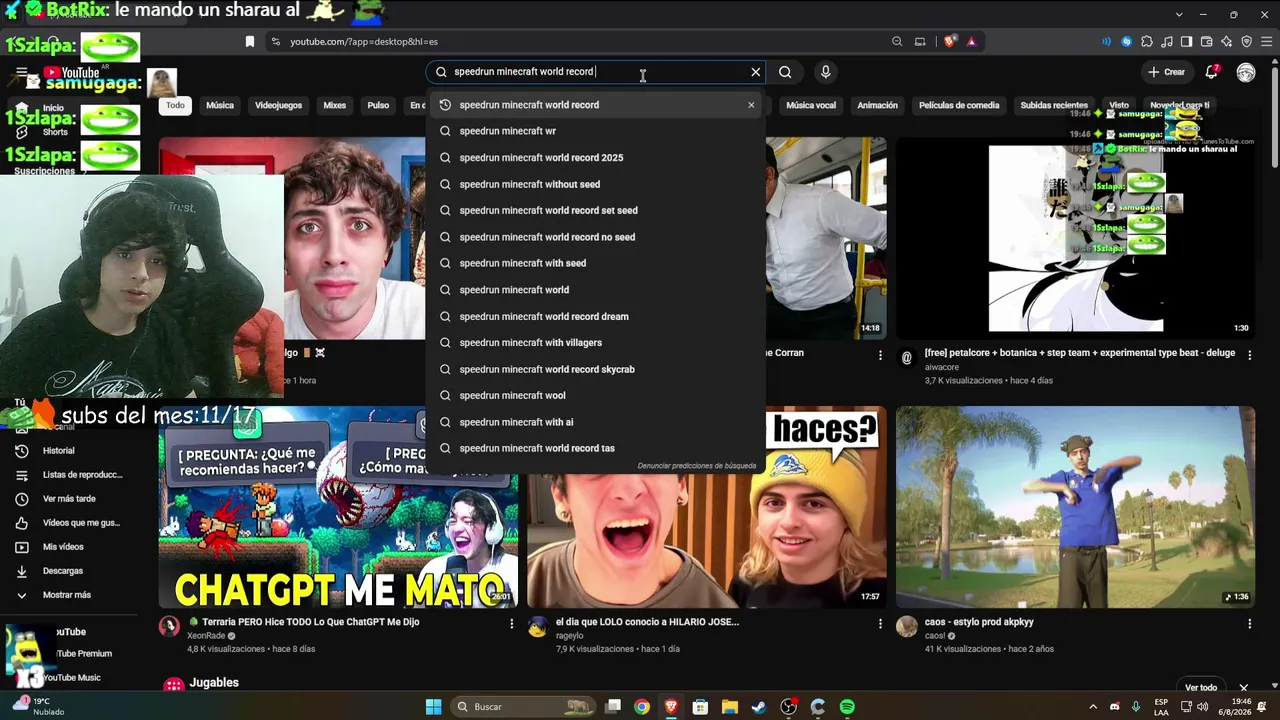The width and height of the screenshot is (1280, 720).
Task: Start voice search with the microphone icon
Action: pos(825,72)
